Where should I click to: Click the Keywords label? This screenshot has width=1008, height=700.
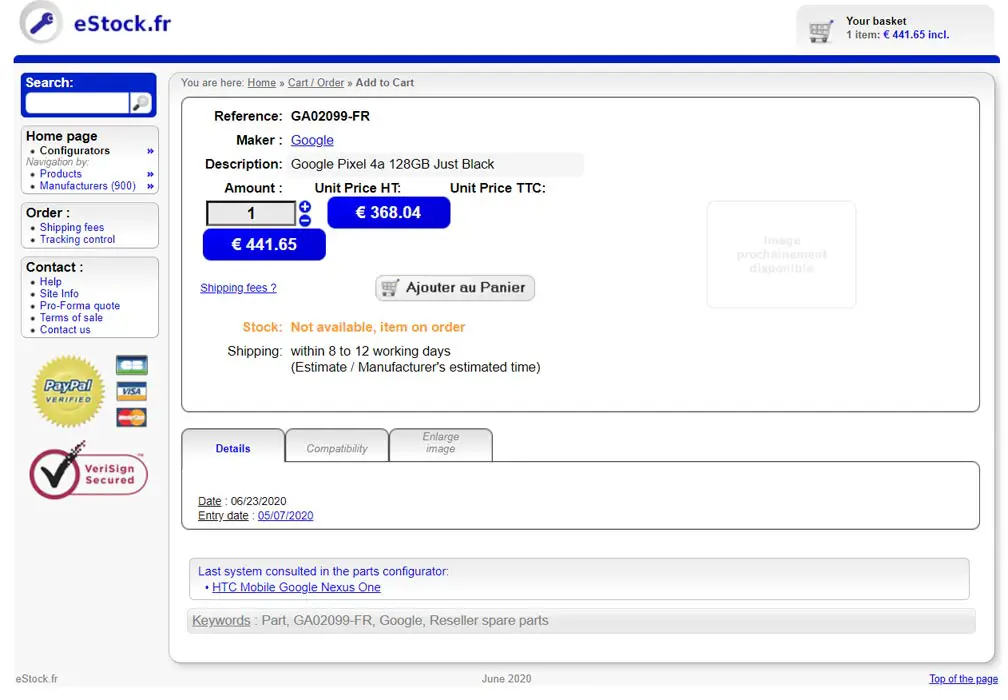[x=221, y=621]
